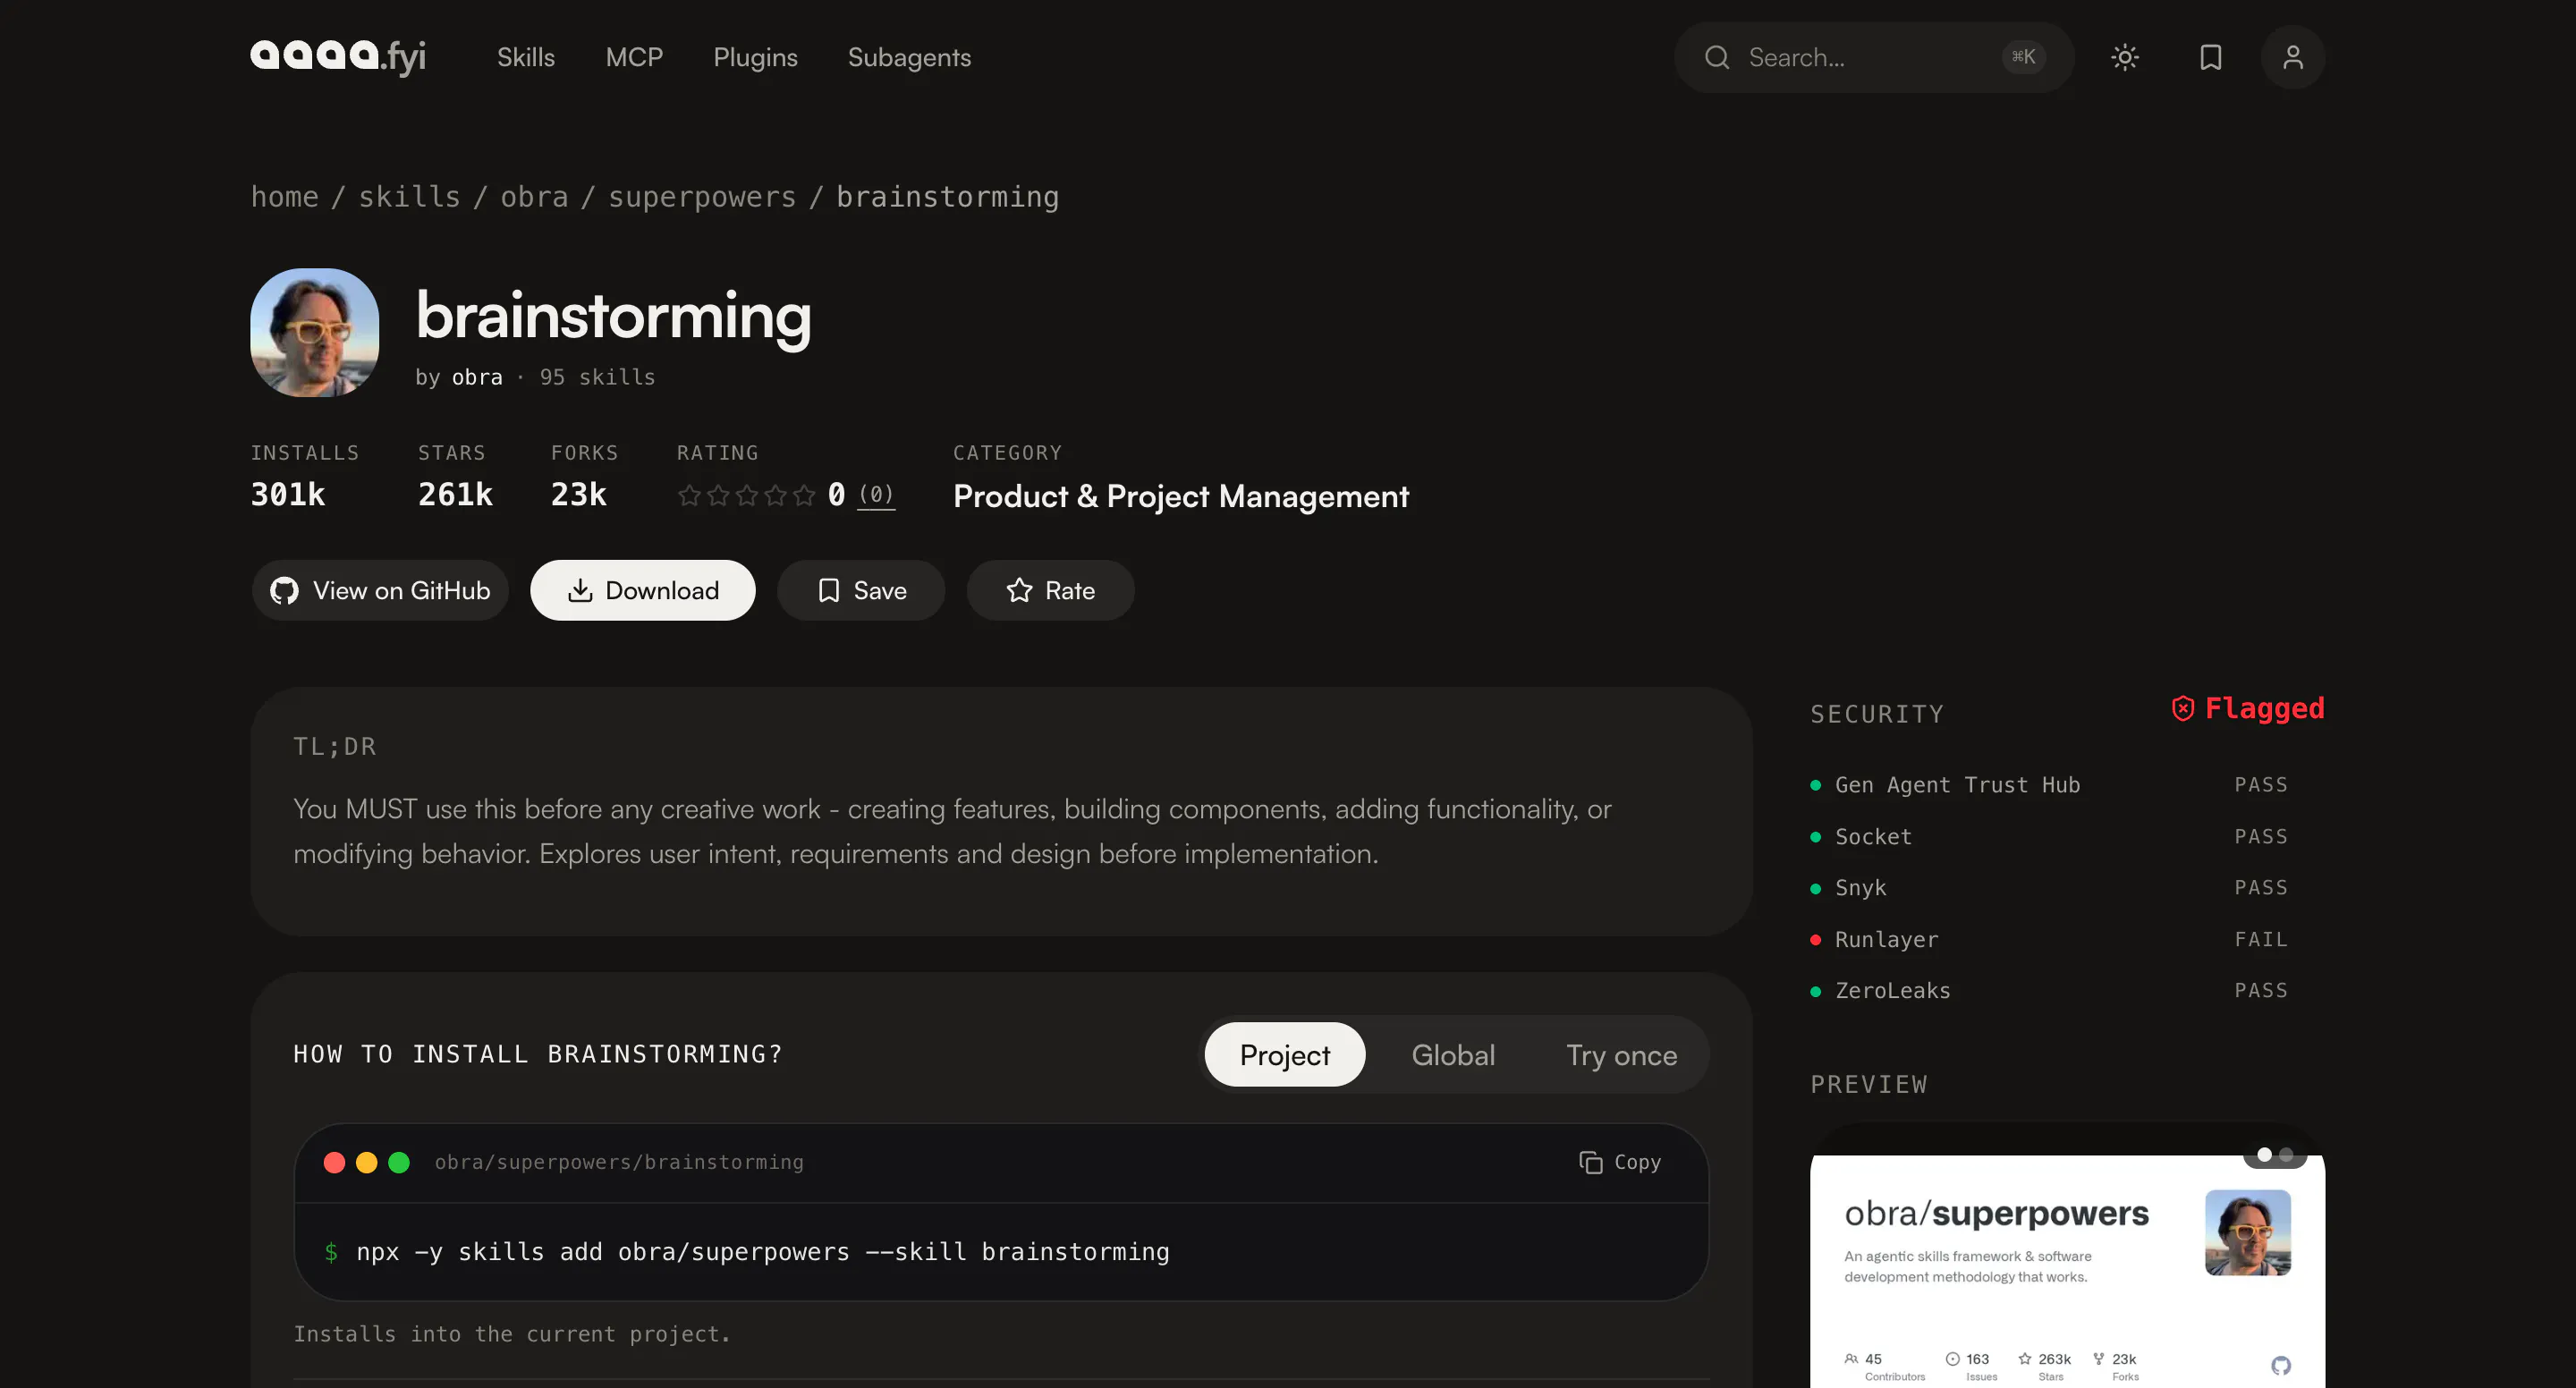The height and width of the screenshot is (1388, 2576).
Task: Save this skill with the Save button
Action: pos(861,590)
